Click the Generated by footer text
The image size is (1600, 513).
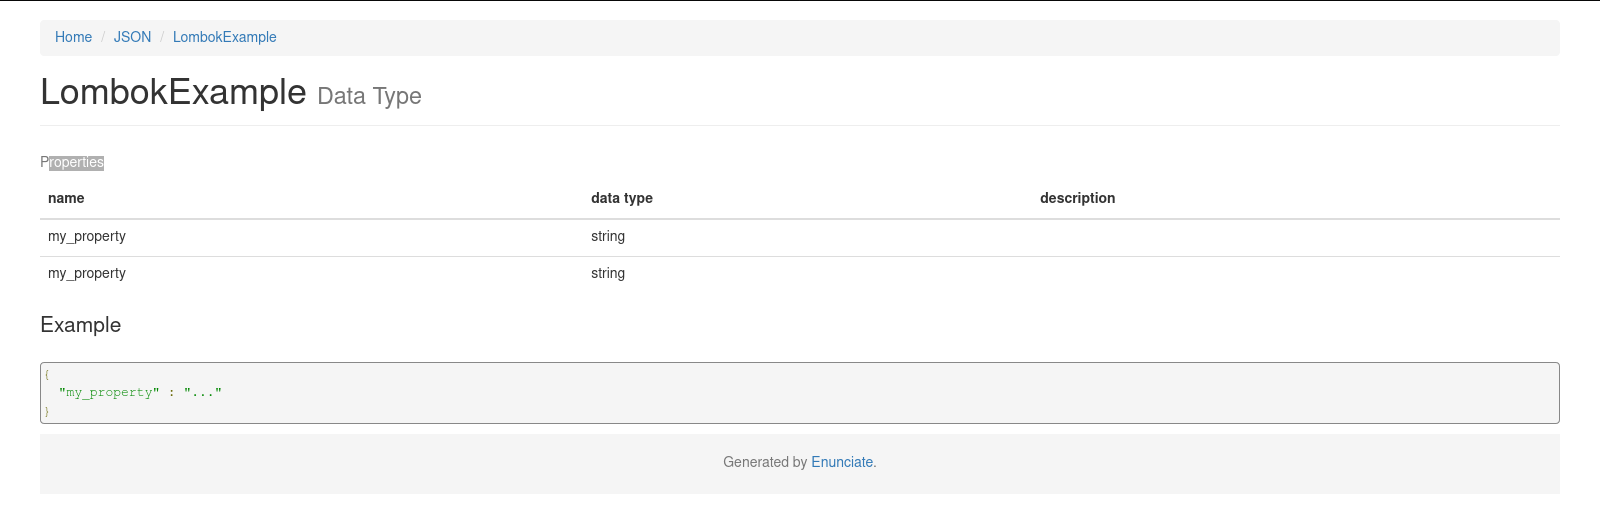[765, 462]
